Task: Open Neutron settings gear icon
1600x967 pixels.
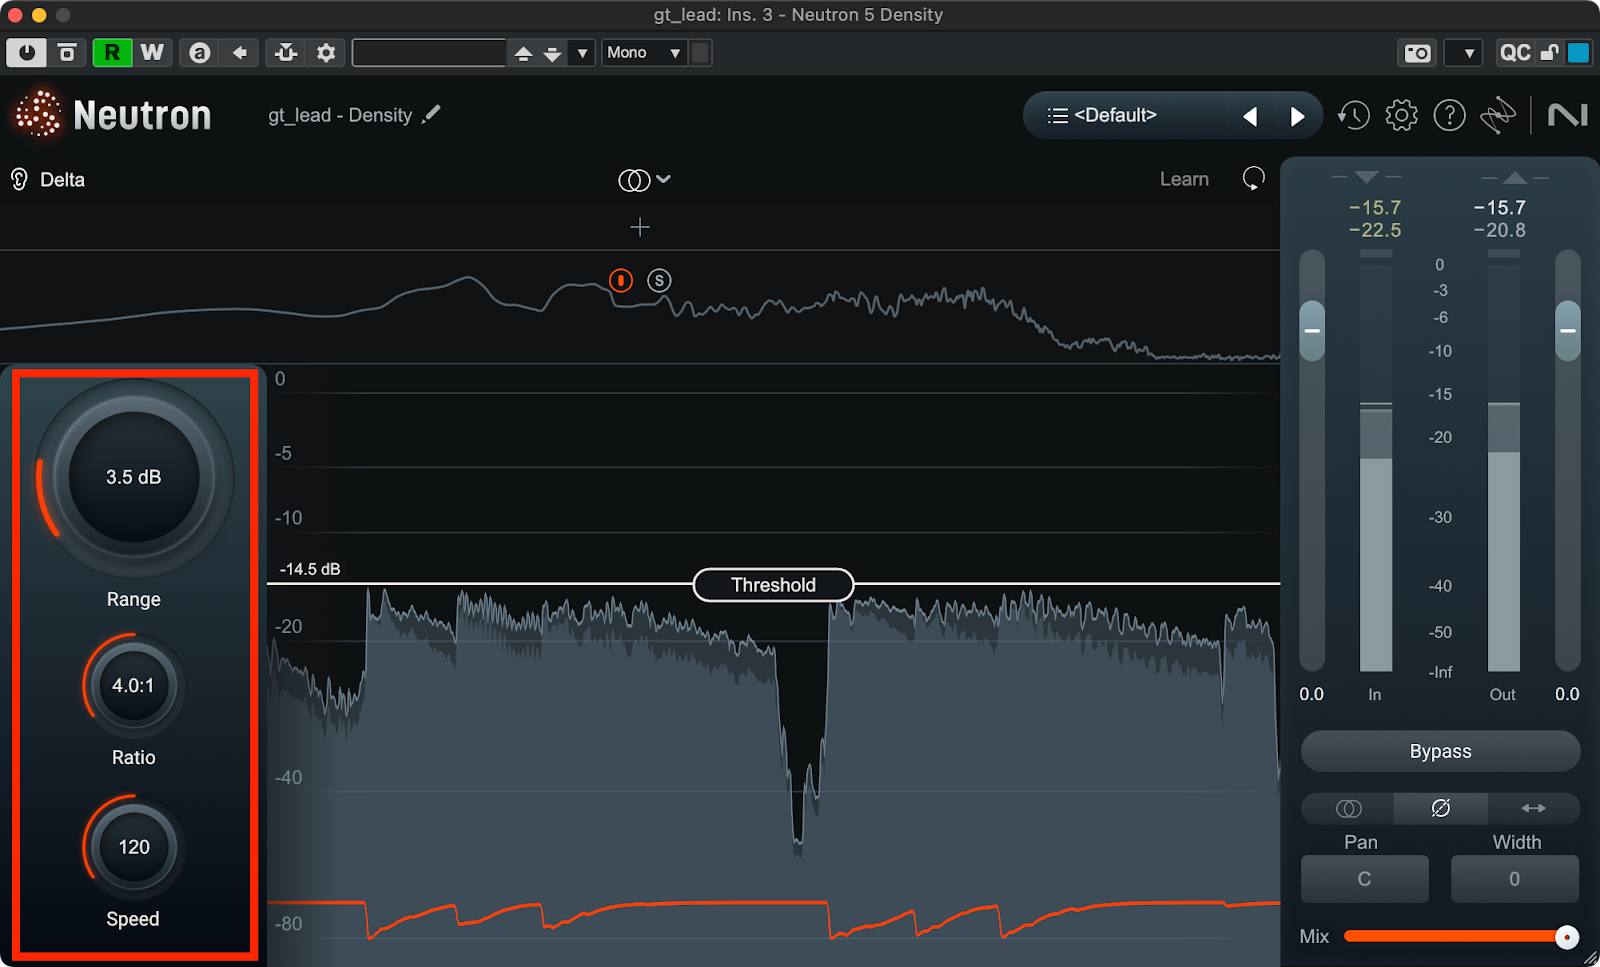Action: (x=1401, y=116)
